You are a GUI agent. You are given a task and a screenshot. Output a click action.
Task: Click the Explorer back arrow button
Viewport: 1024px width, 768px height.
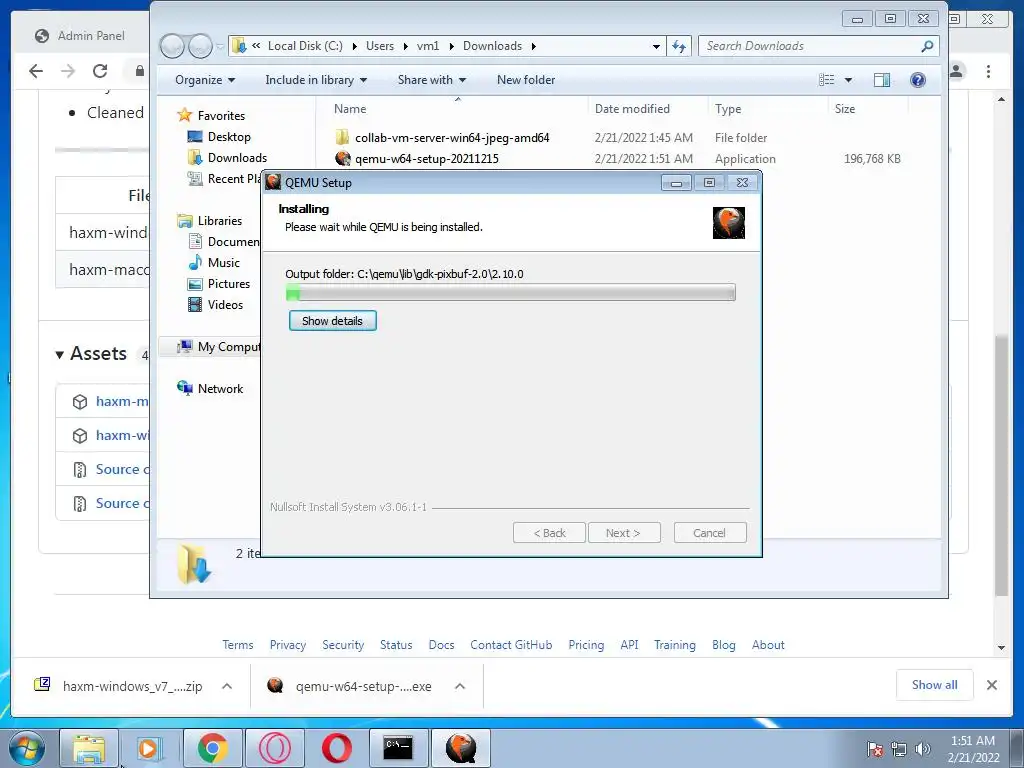coord(172,46)
